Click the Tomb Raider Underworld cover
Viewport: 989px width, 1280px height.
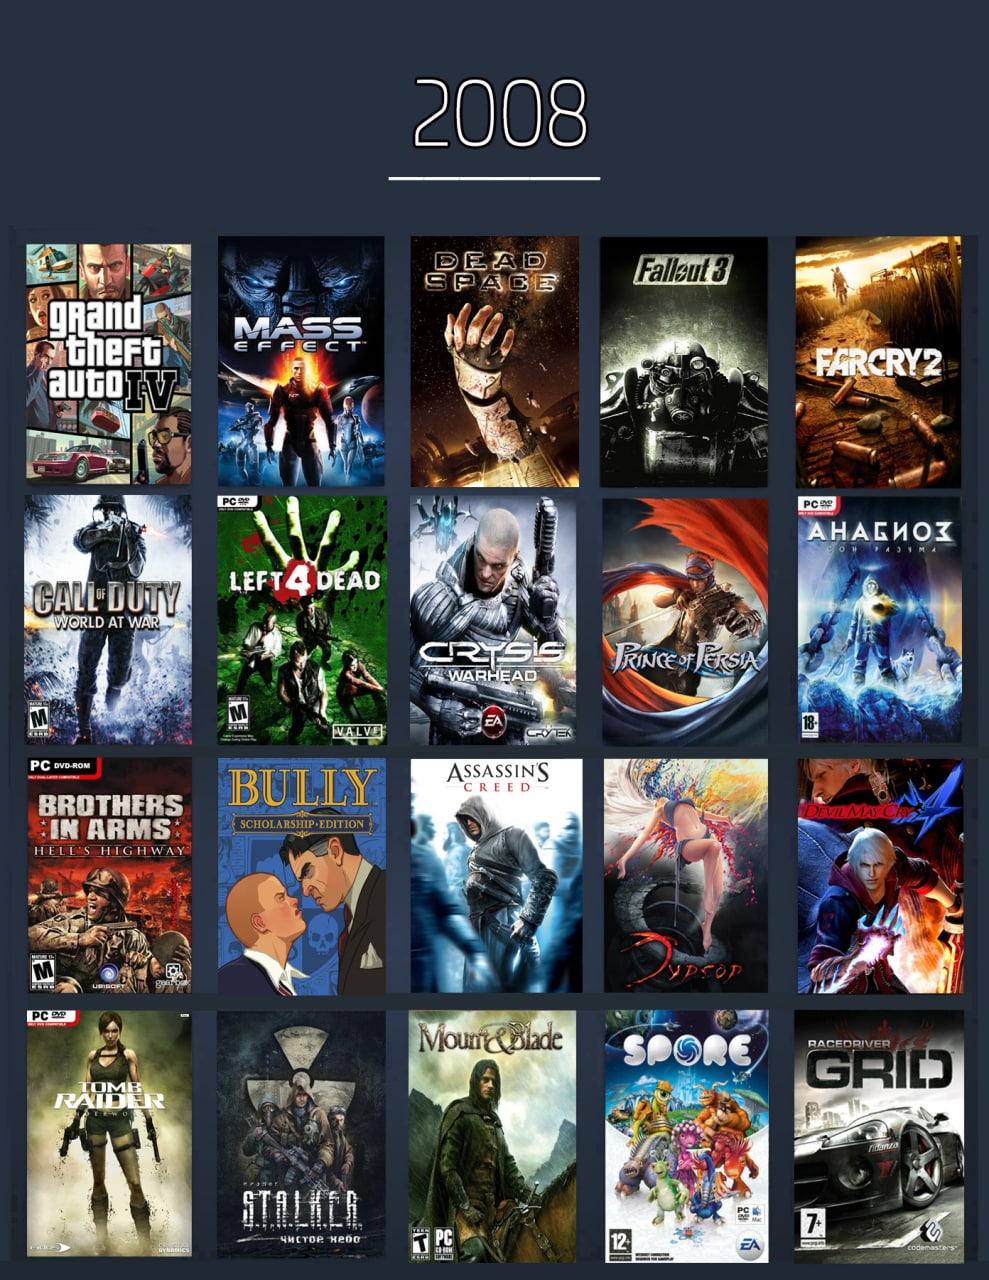[109, 1133]
